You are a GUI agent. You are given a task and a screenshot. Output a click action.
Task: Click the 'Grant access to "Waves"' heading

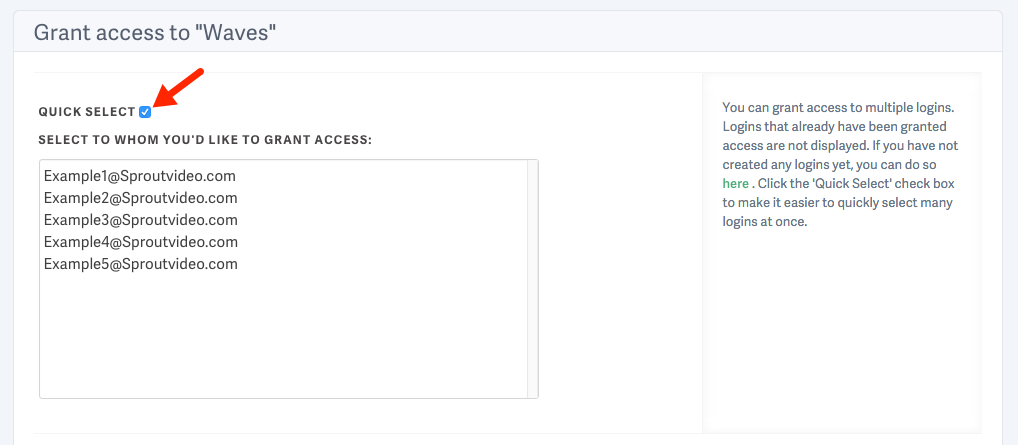[155, 32]
